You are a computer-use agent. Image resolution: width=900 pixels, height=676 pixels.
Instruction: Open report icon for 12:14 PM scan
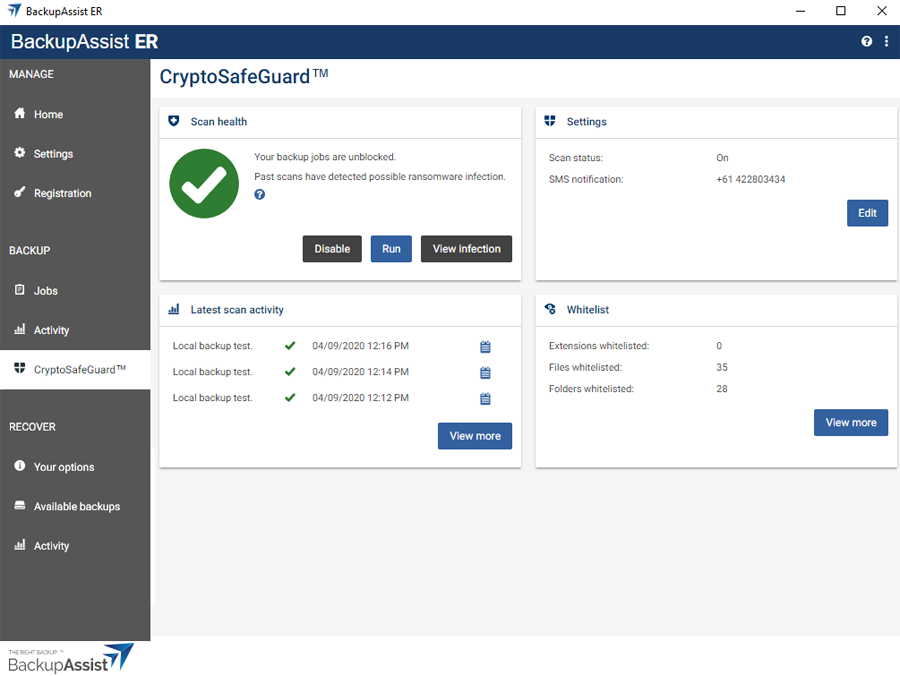tap(485, 372)
